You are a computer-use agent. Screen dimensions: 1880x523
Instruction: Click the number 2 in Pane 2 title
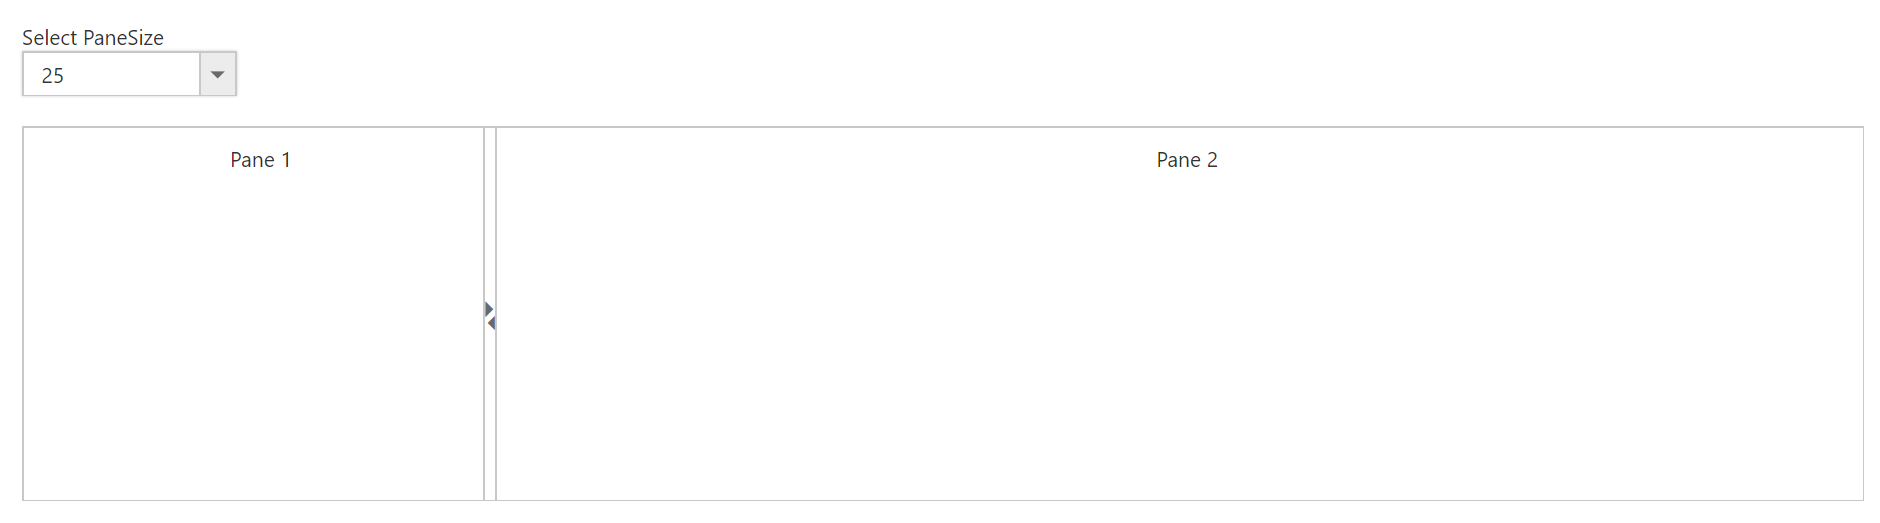[1212, 160]
